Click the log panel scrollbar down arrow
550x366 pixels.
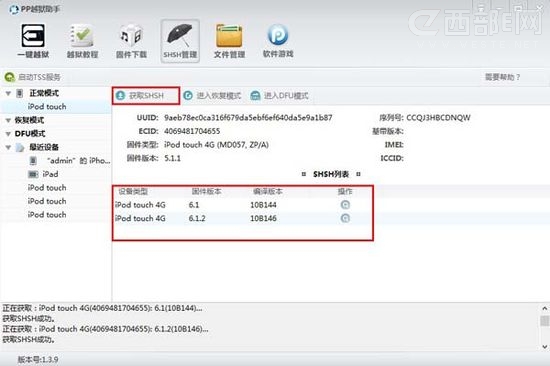click(544, 347)
